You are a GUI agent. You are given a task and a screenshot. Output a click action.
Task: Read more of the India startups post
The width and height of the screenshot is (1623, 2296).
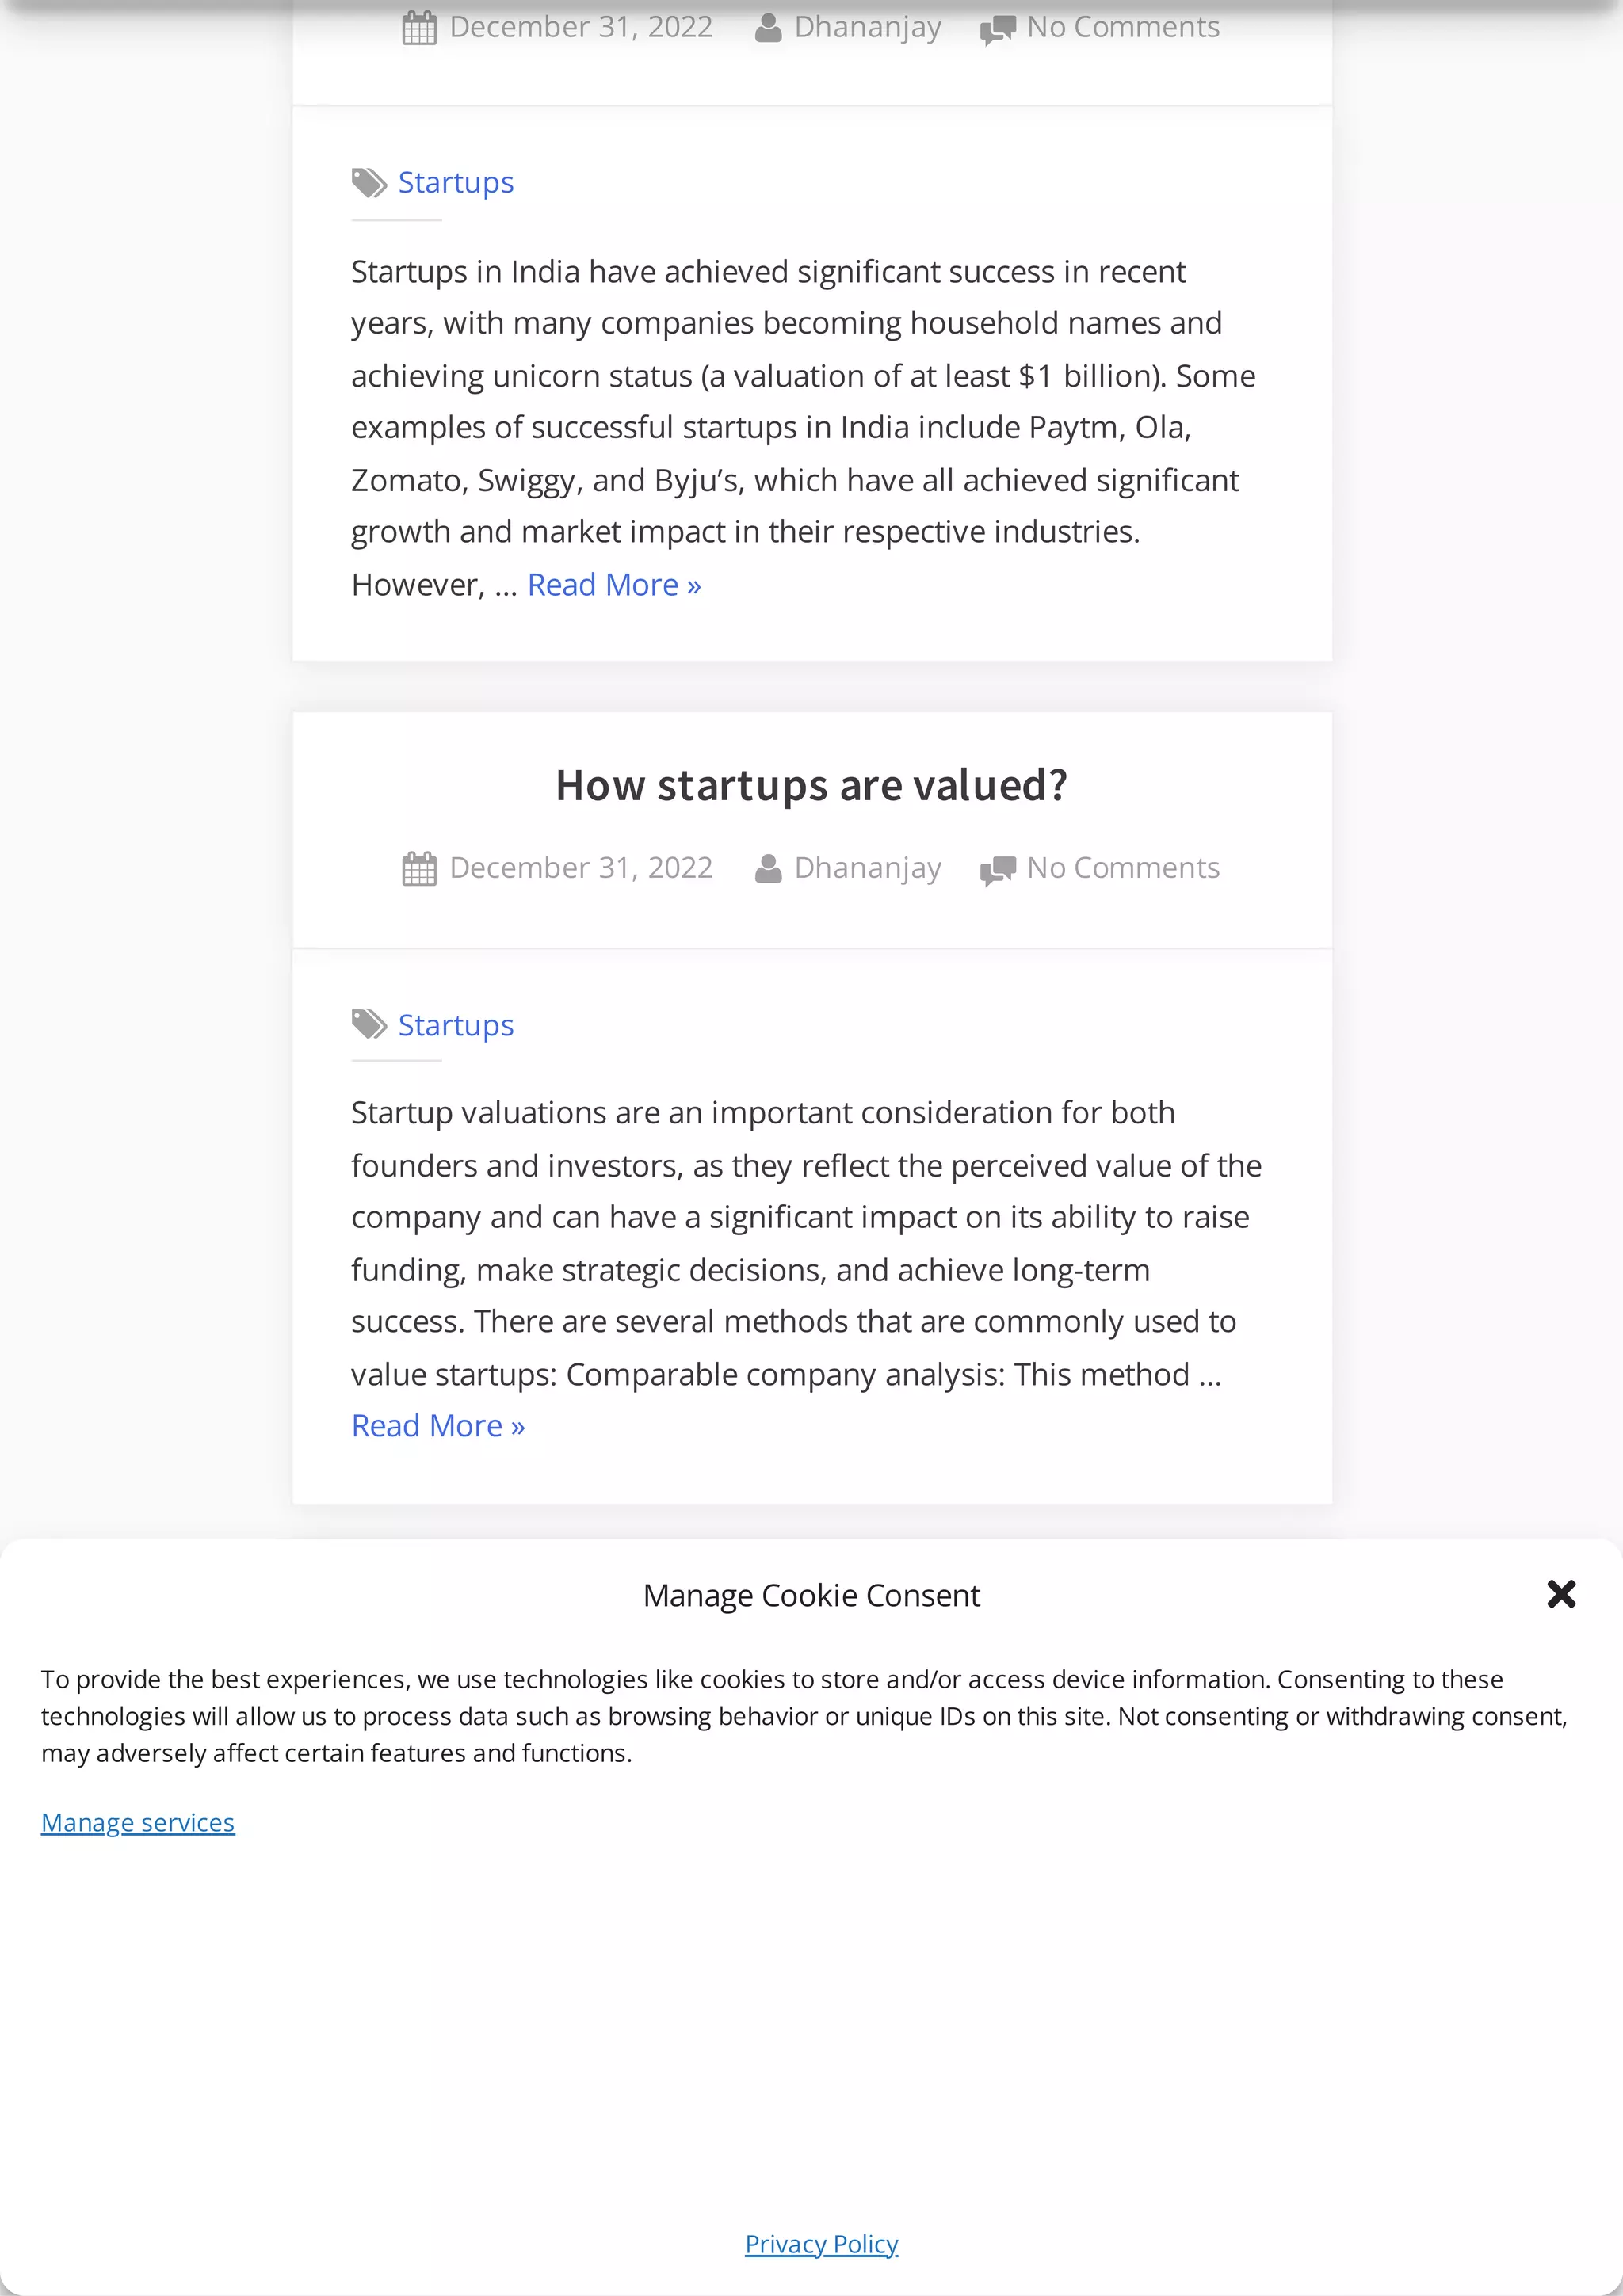click(613, 585)
